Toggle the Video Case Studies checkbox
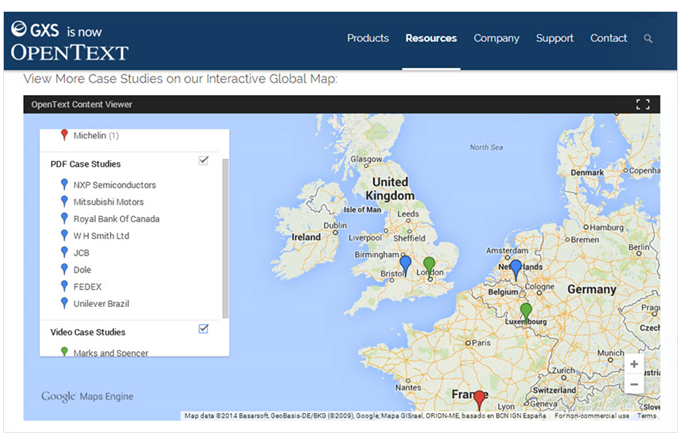The width and height of the screenshot is (683, 443). [x=204, y=328]
